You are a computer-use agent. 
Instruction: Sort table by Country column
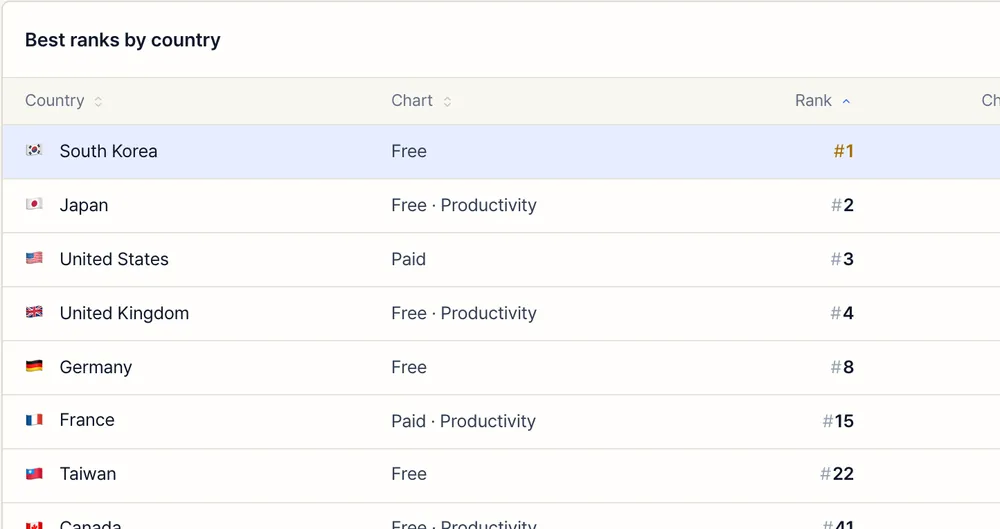pos(63,101)
